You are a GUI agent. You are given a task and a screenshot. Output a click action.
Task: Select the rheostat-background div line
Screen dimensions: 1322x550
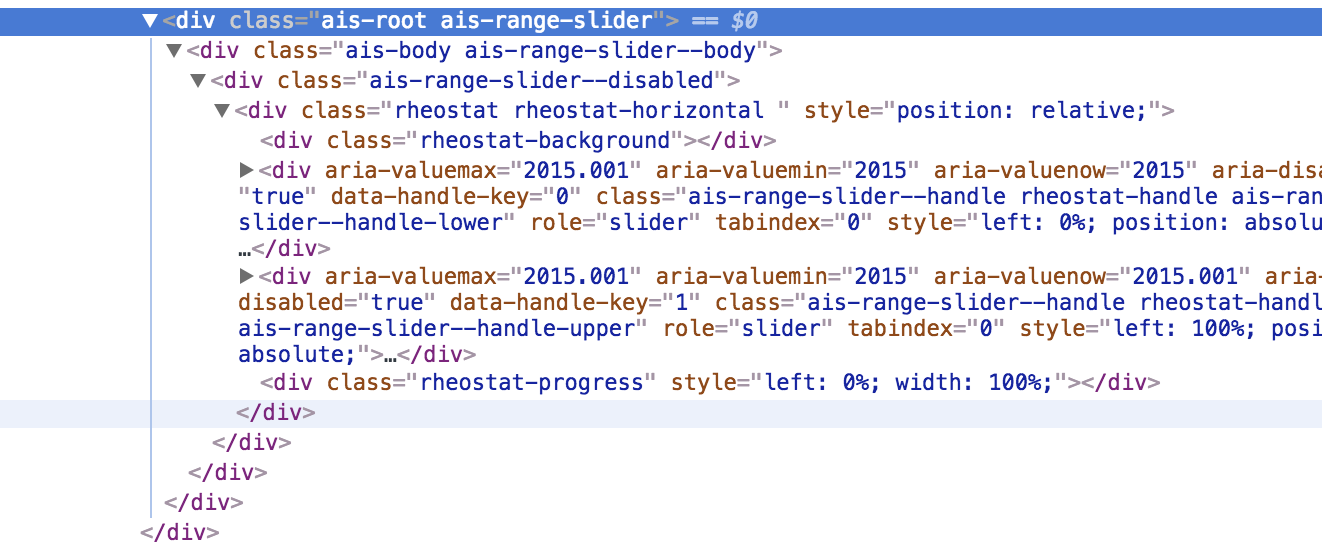pos(518,140)
